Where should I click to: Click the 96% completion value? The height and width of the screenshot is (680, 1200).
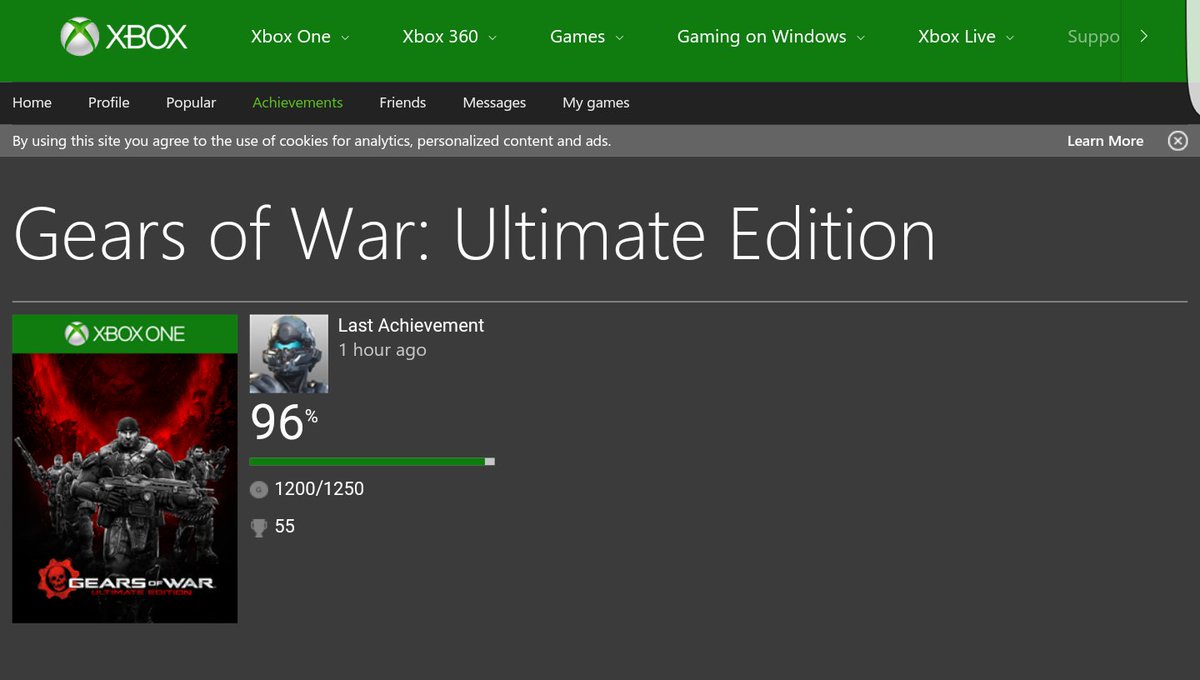[284, 423]
